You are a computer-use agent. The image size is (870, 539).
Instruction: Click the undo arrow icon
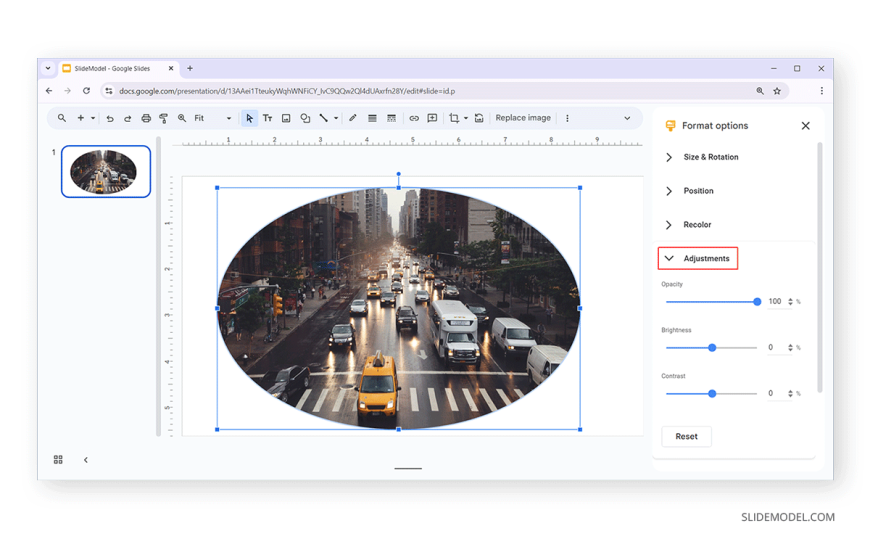tap(110, 118)
